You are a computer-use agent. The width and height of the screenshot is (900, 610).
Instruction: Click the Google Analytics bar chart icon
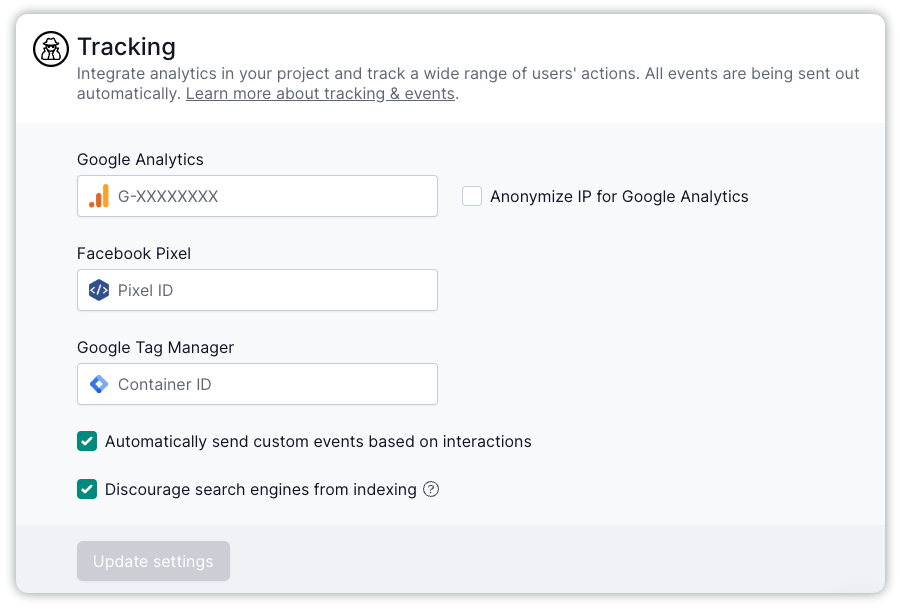pyautogui.click(x=99, y=196)
